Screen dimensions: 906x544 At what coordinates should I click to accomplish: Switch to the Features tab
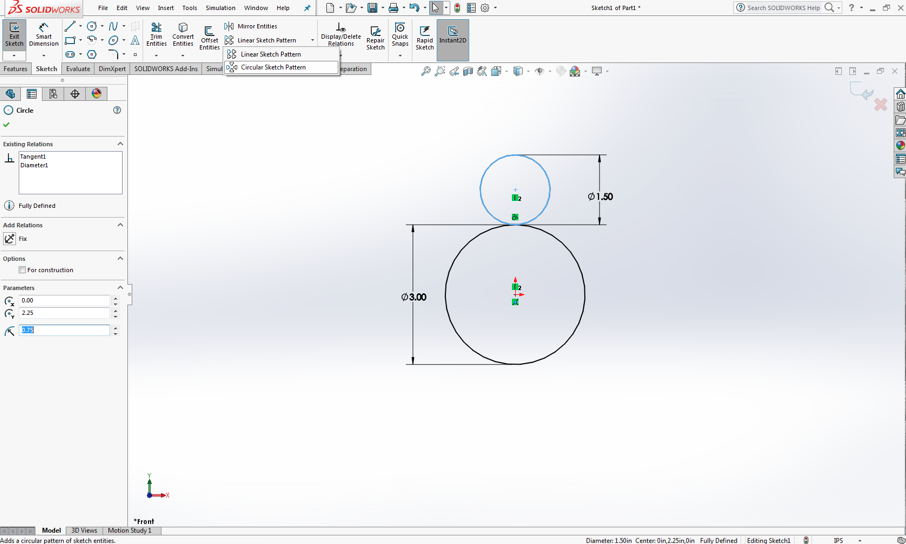pyautogui.click(x=15, y=68)
